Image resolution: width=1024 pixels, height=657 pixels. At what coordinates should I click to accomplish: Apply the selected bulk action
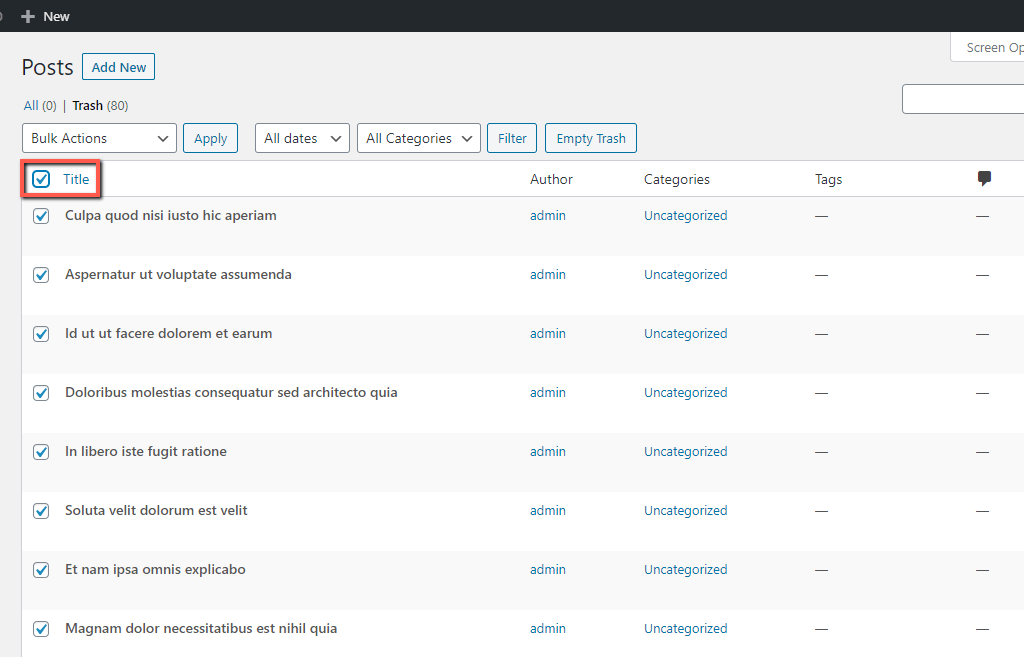[x=210, y=138]
